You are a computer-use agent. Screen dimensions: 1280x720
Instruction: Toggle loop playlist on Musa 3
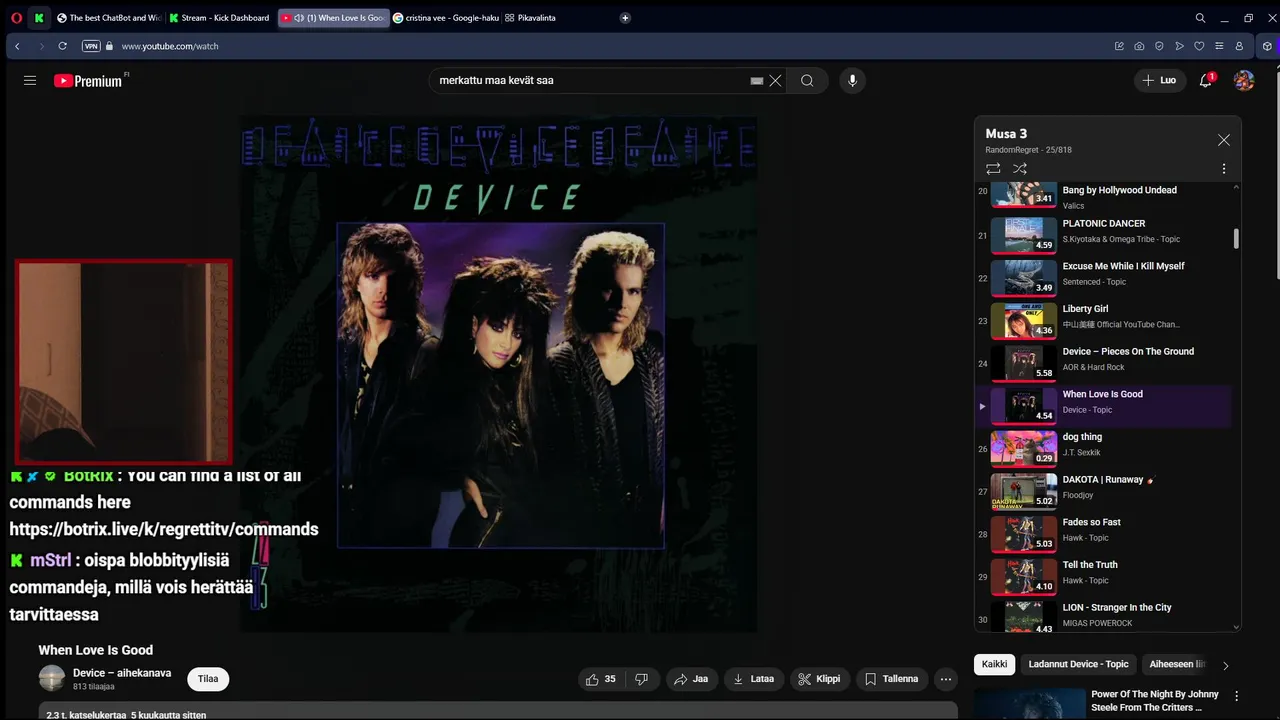coord(993,169)
